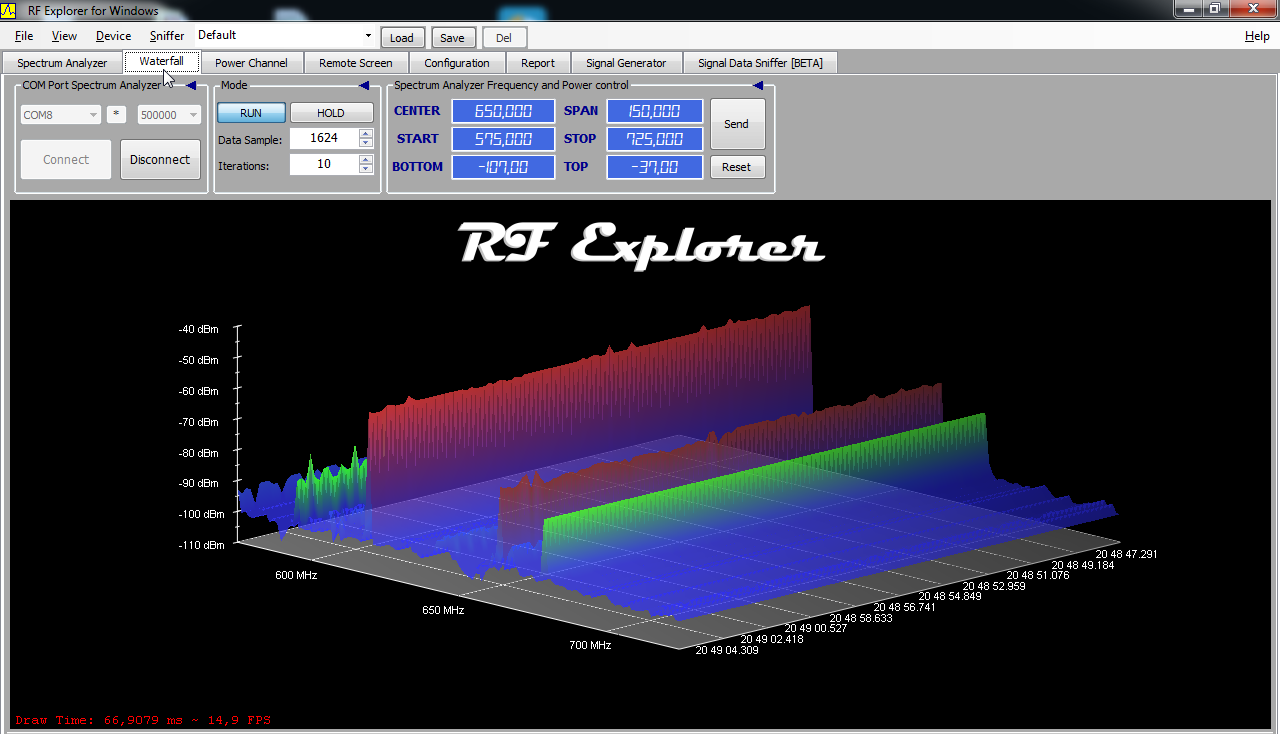Open the Device menu
The height and width of the screenshot is (734, 1280).
point(113,36)
